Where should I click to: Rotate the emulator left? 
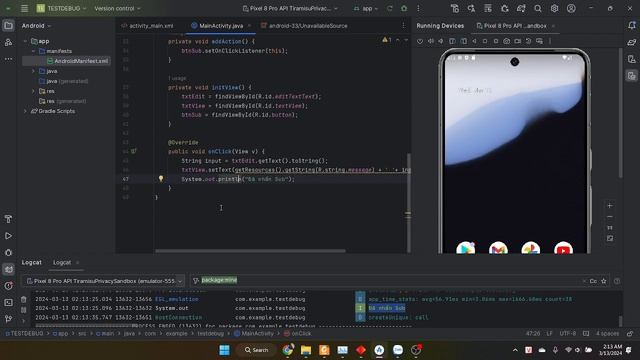click(x=452, y=41)
